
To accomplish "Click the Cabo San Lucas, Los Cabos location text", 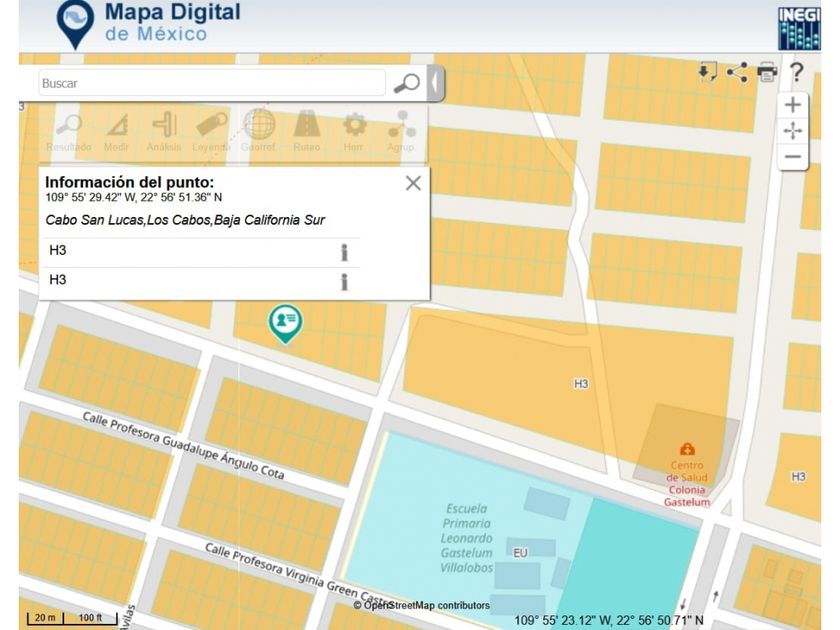I will tap(185, 220).
